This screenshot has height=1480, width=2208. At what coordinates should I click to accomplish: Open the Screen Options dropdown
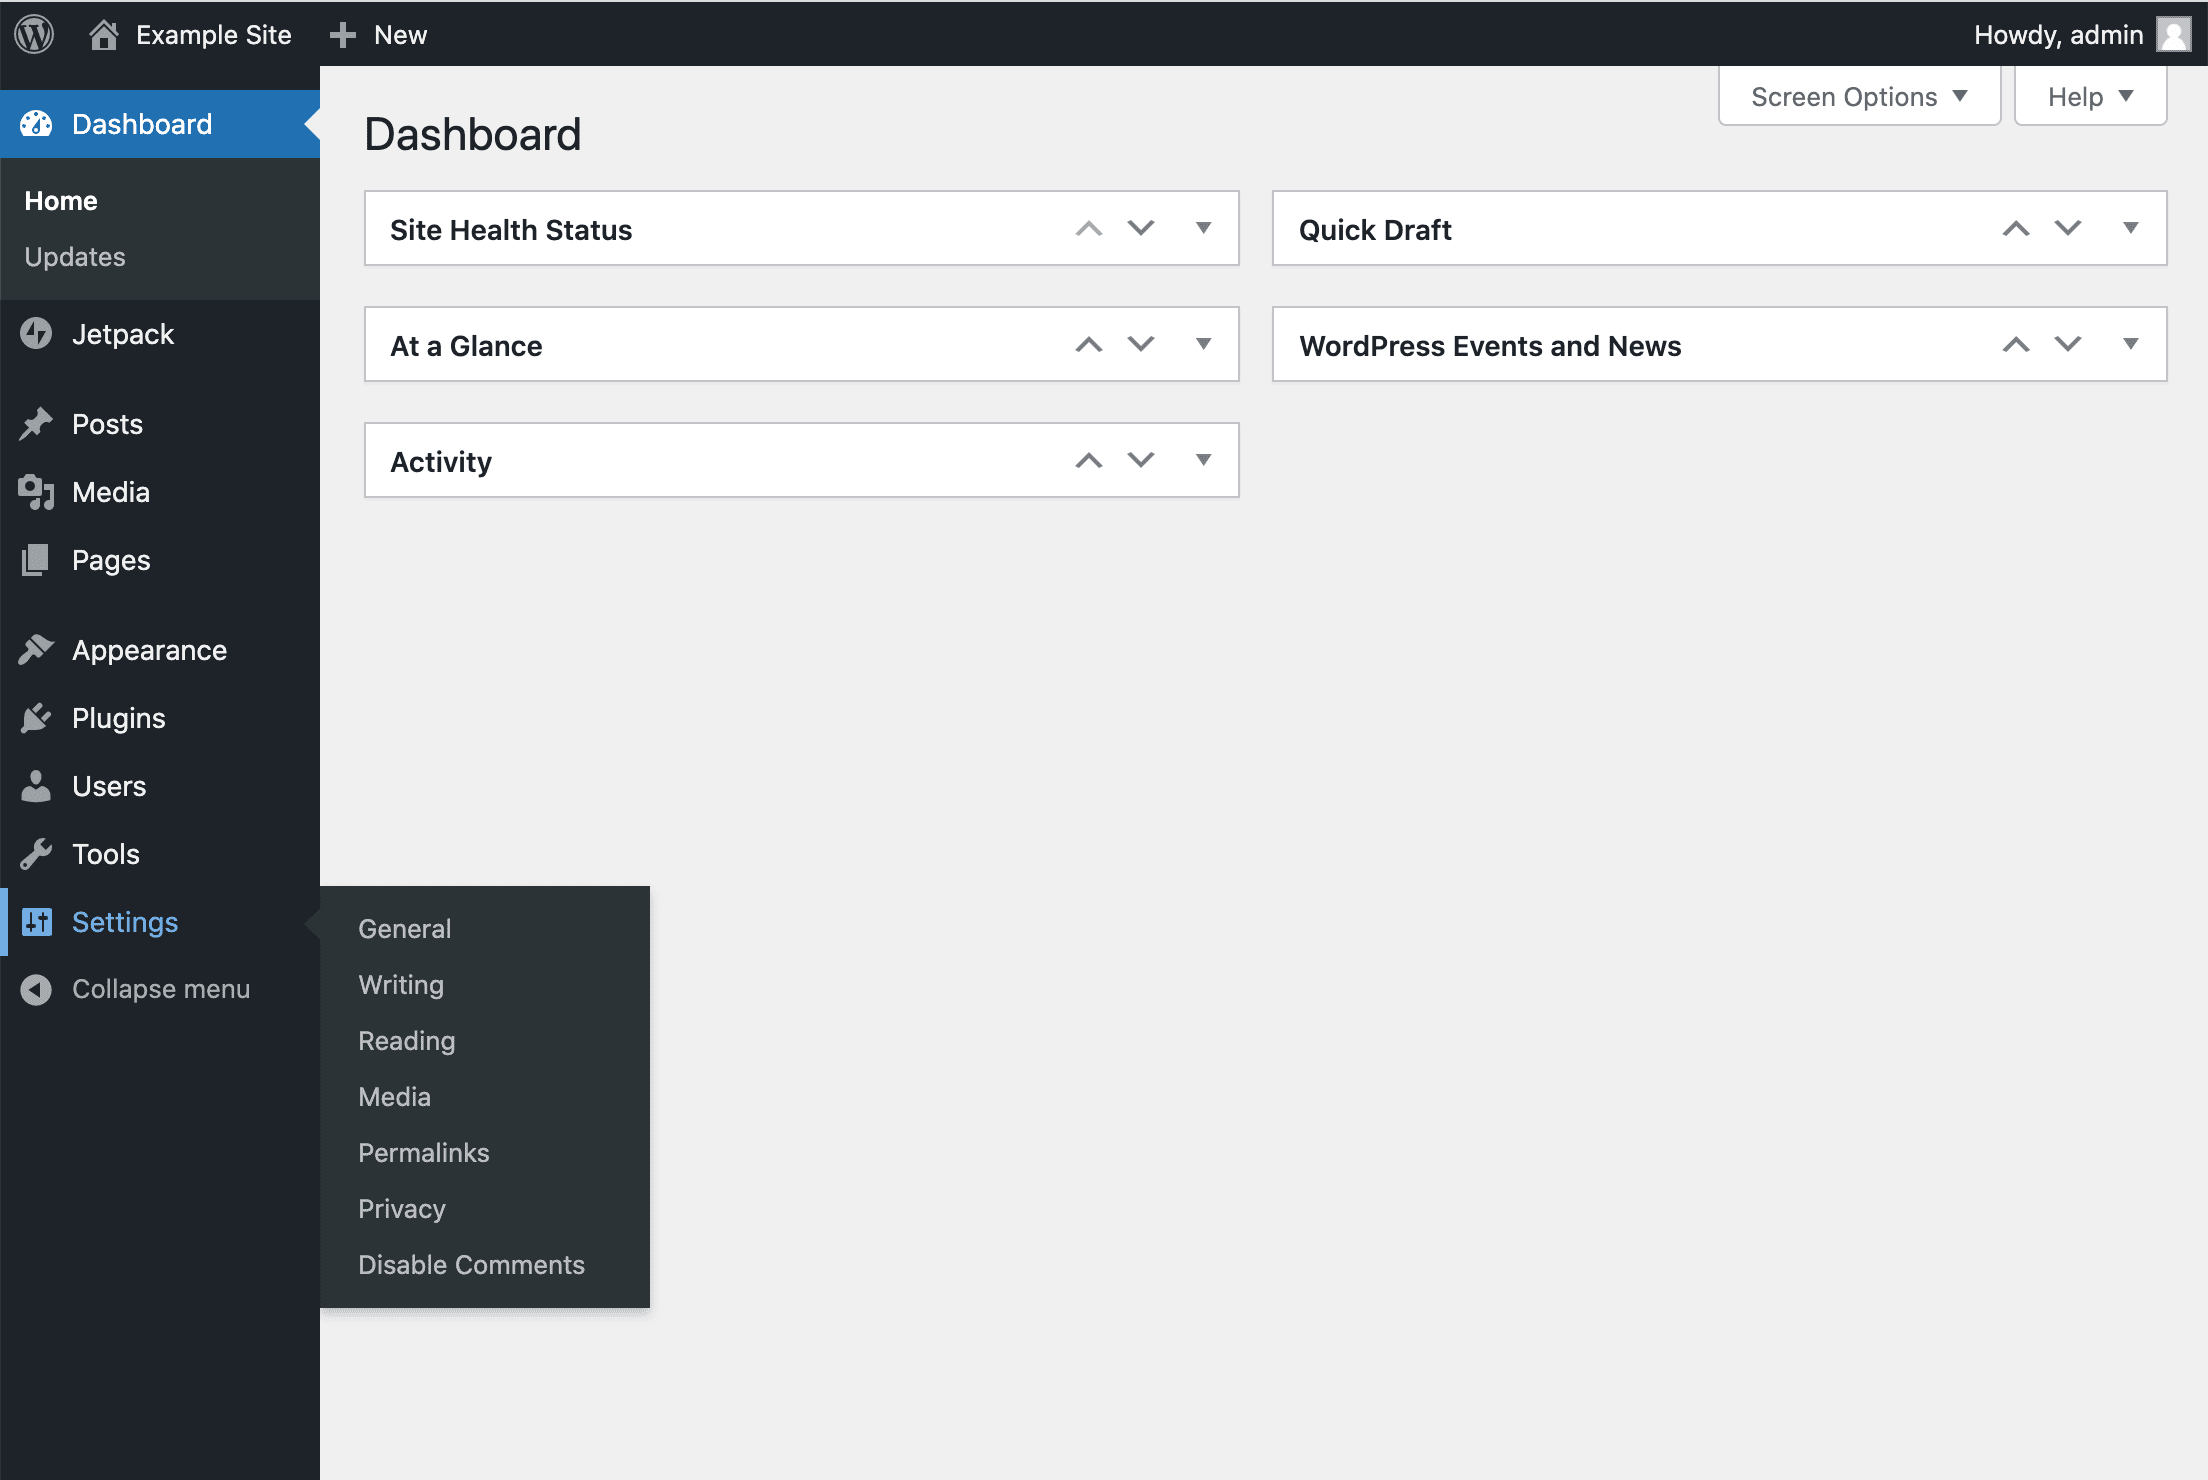[1858, 96]
